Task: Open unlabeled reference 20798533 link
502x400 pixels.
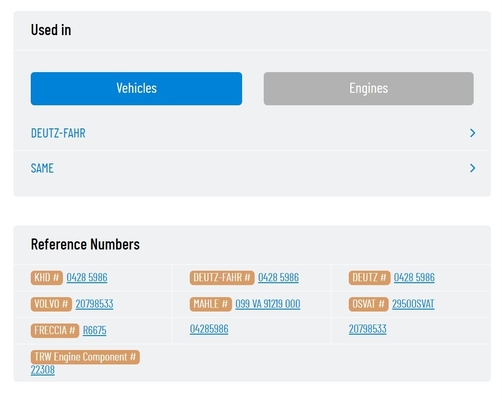Action: point(367,329)
